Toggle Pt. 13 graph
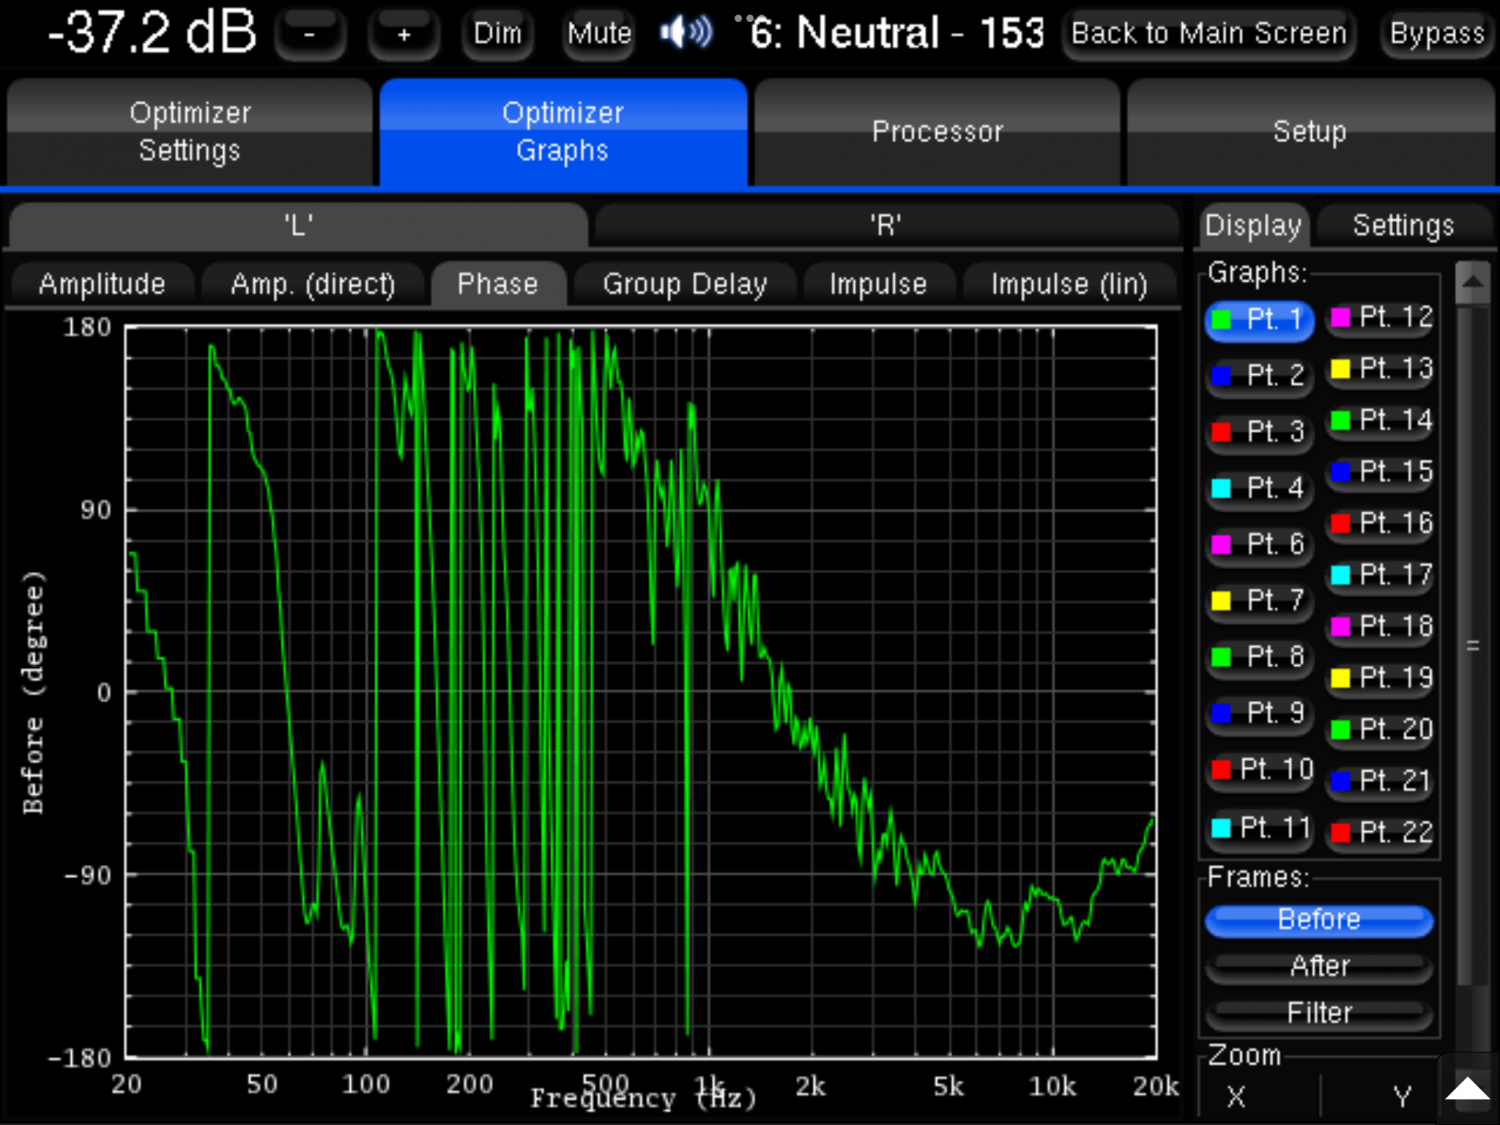 1381,369
